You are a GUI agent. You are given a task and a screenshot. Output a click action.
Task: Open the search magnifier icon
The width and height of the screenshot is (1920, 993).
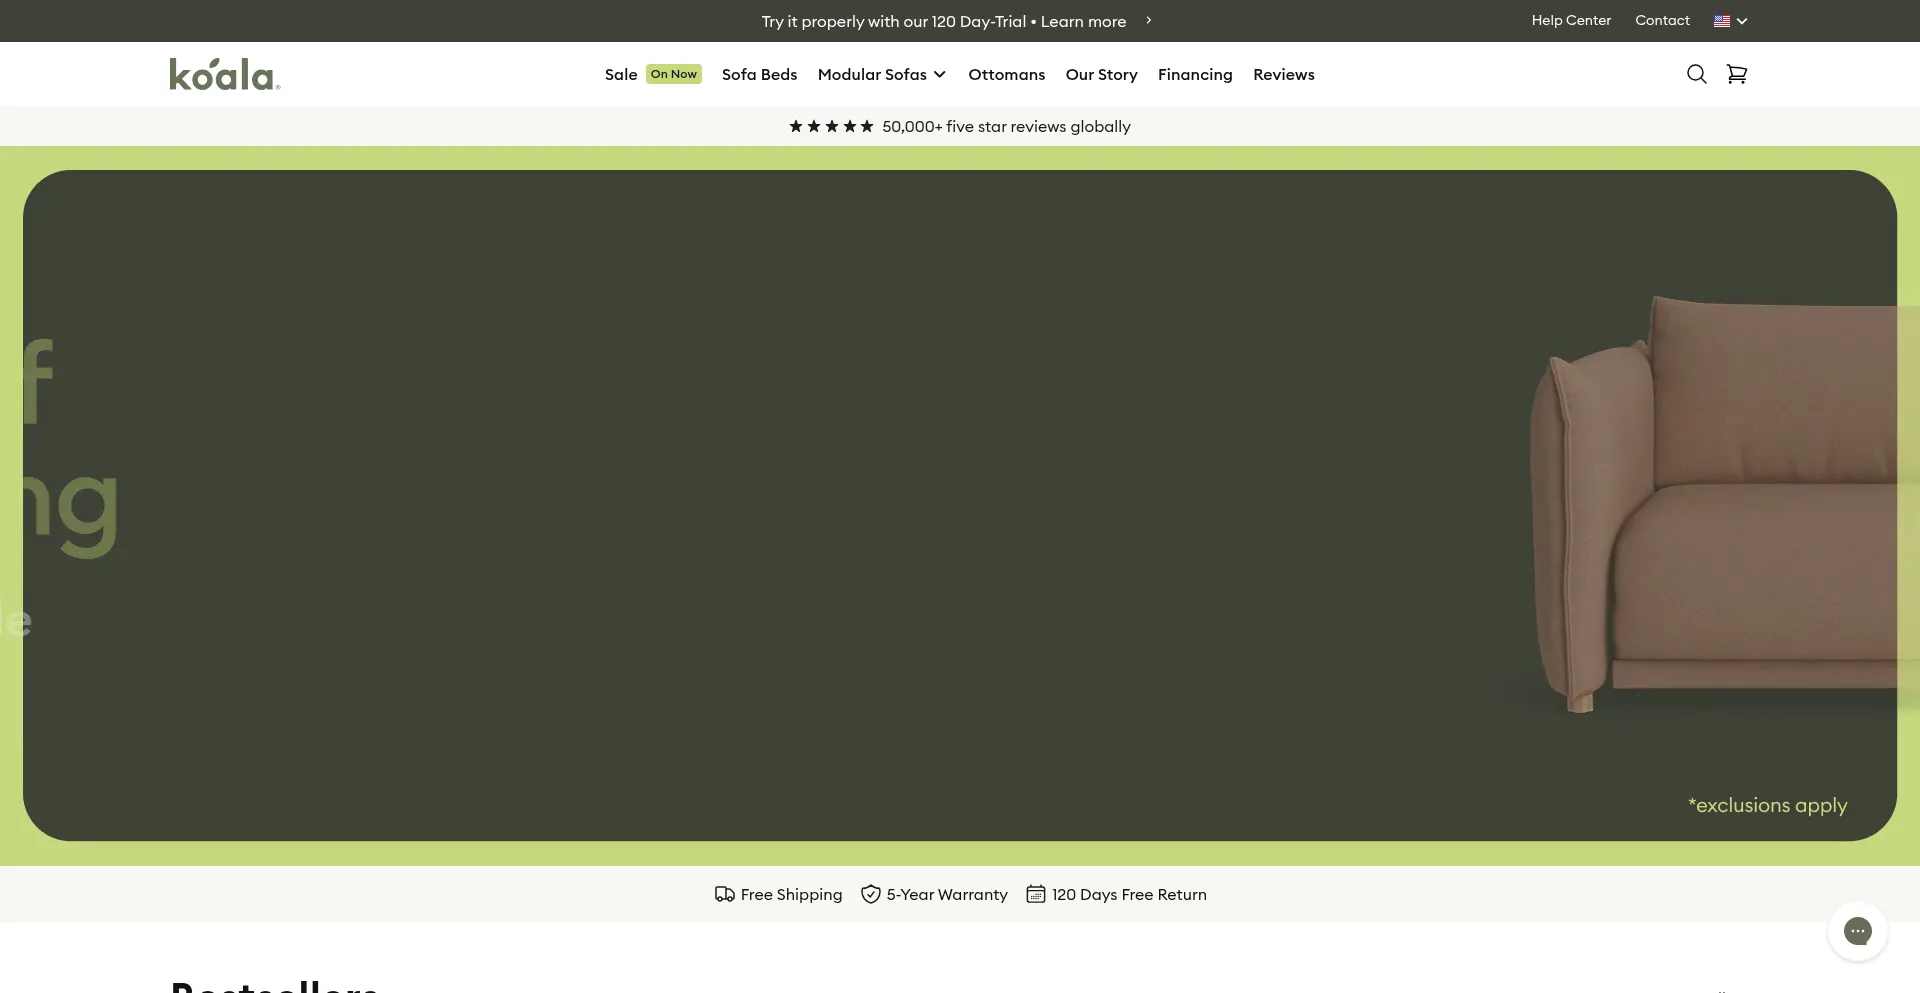[1696, 74]
